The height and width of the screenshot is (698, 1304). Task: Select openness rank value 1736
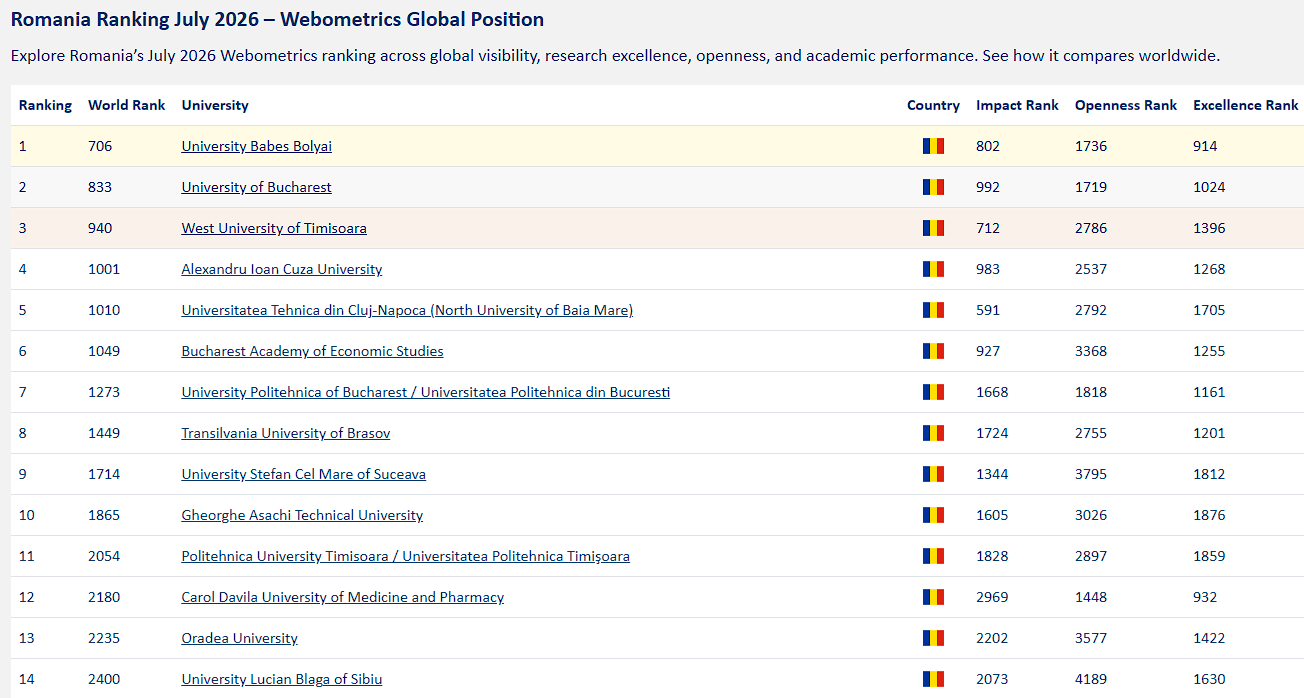pos(1091,146)
